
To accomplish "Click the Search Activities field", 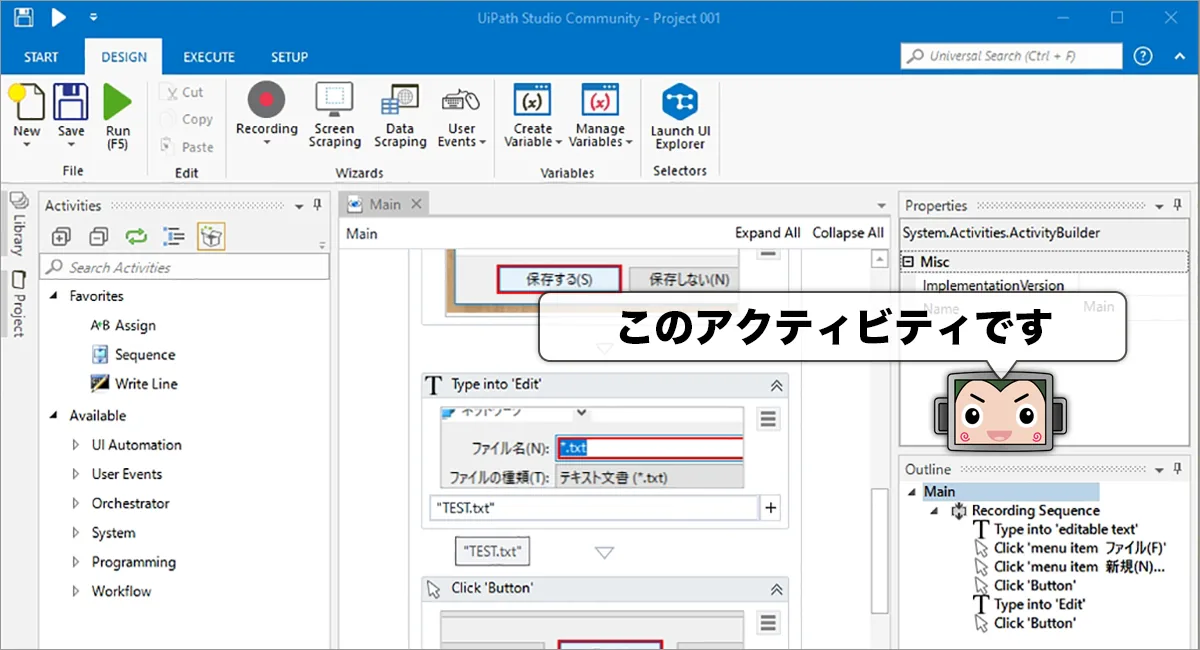I will (x=185, y=267).
